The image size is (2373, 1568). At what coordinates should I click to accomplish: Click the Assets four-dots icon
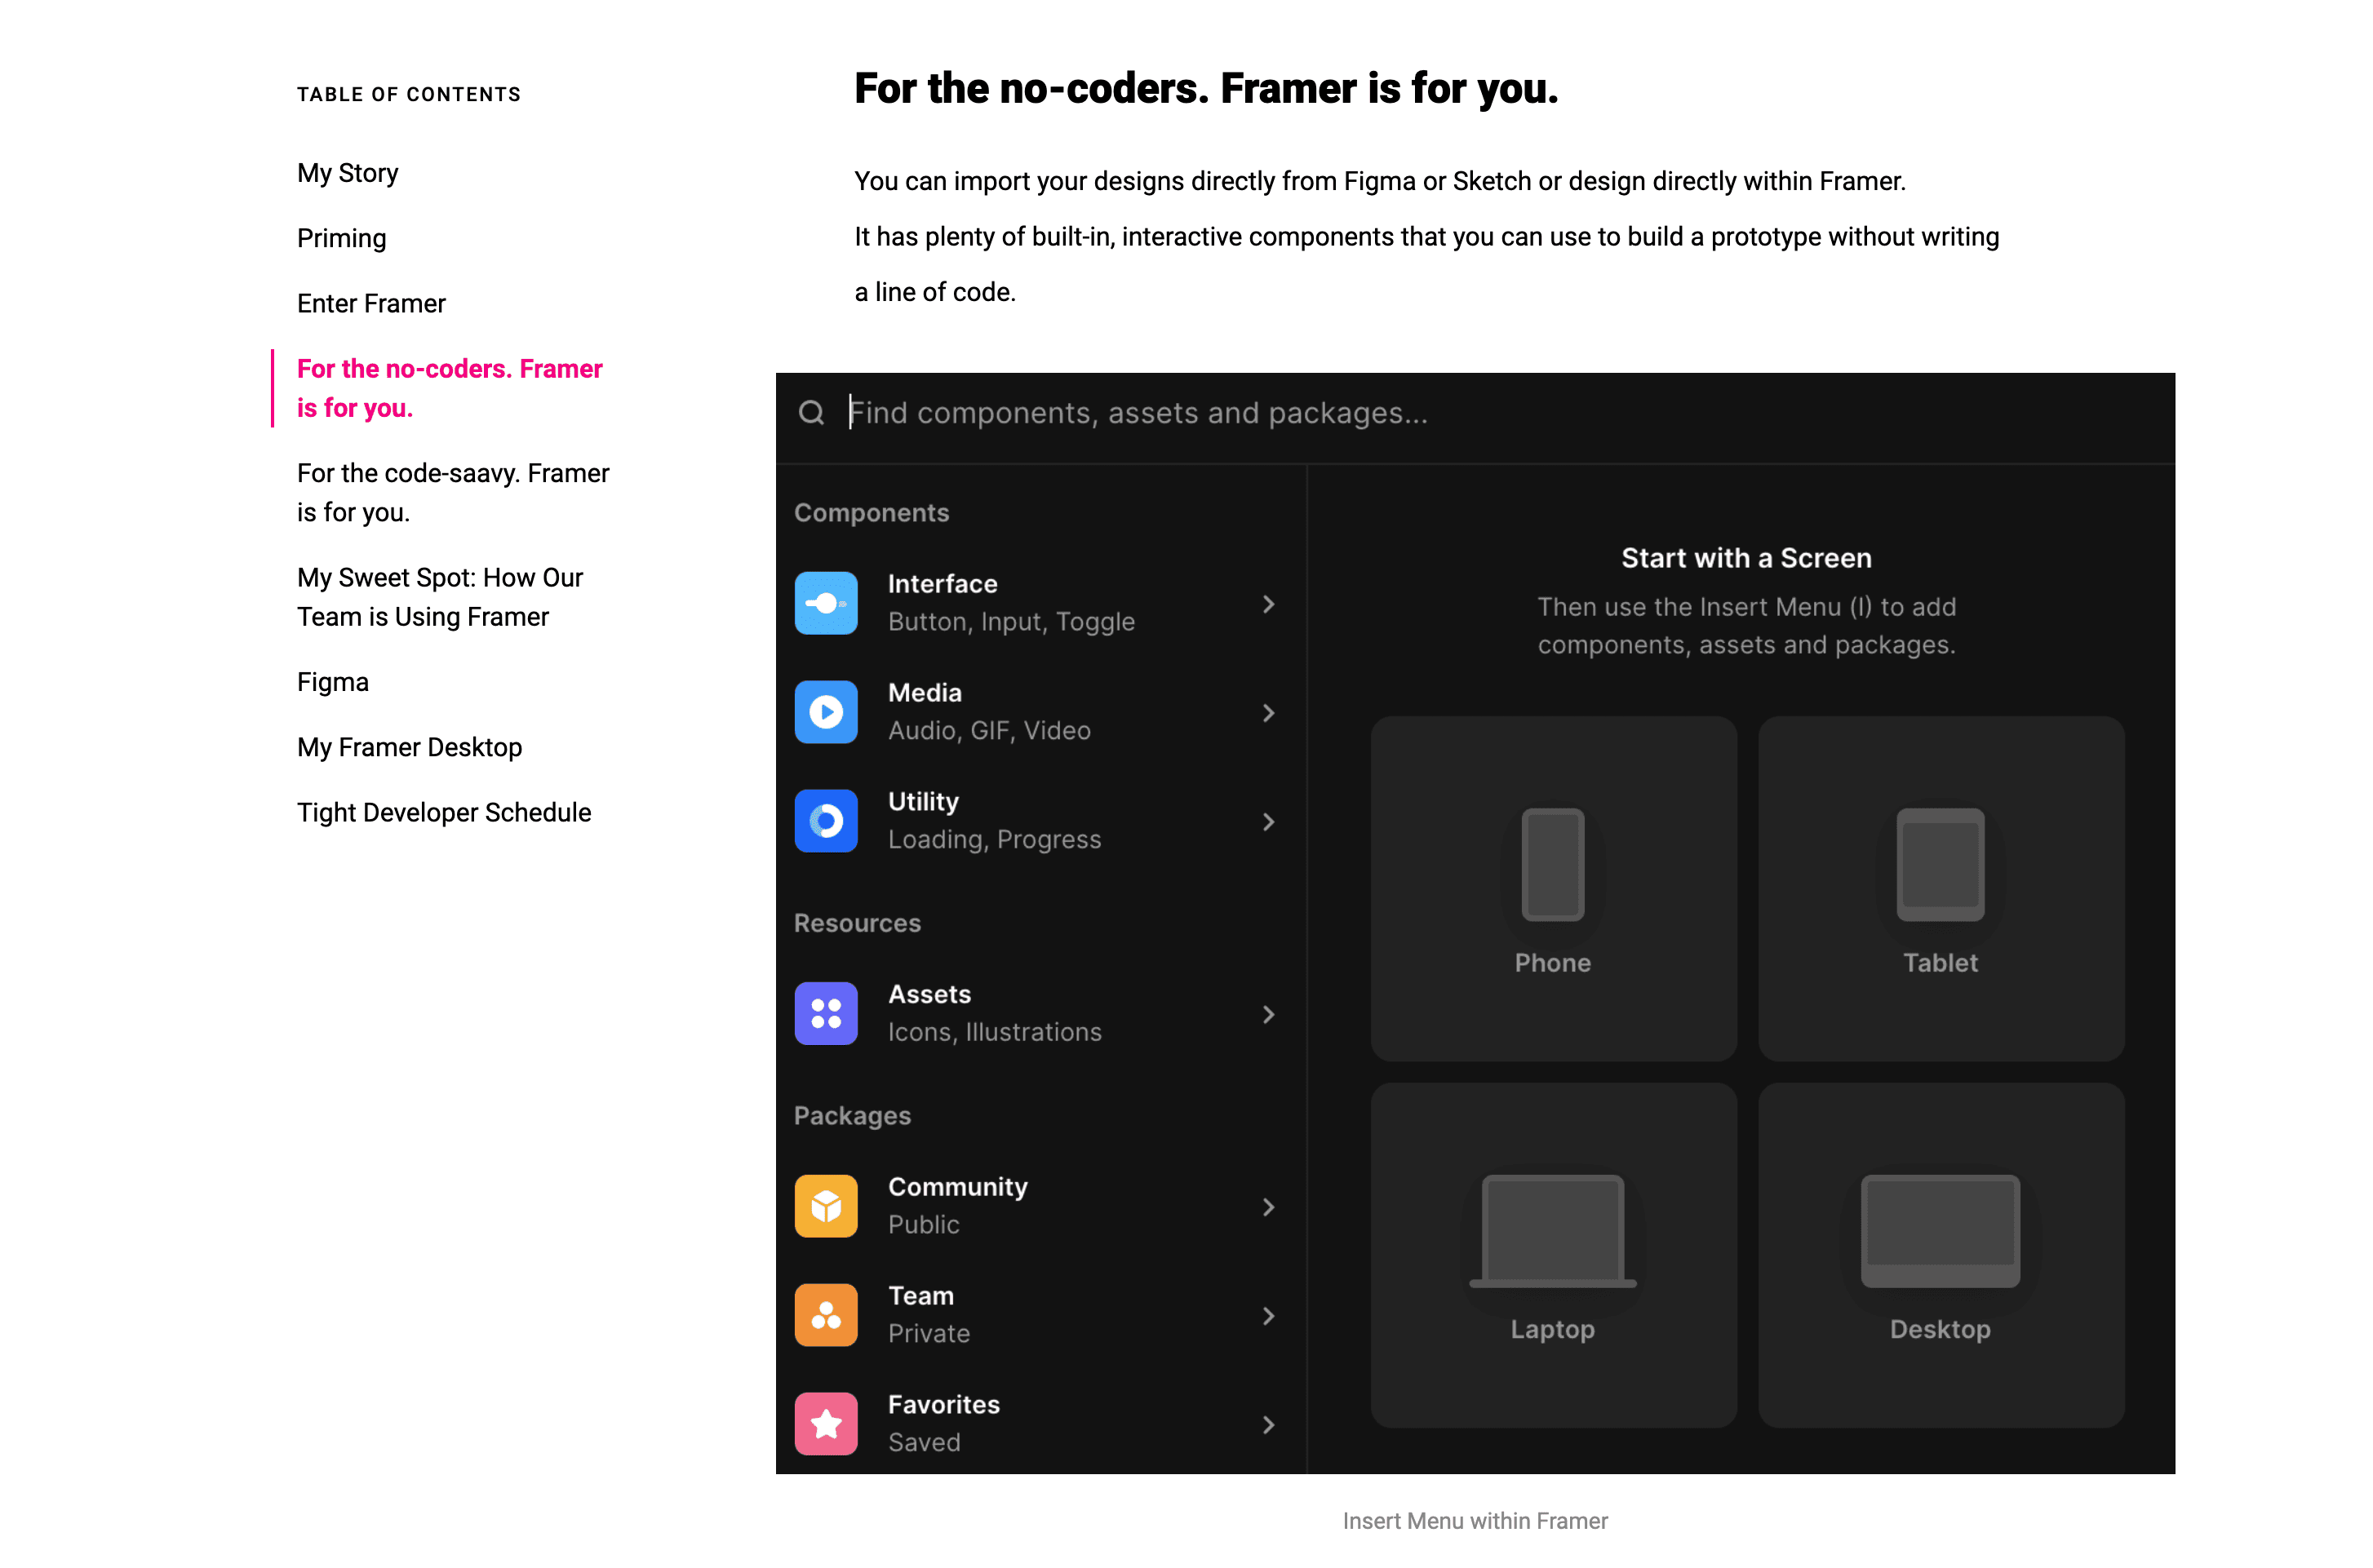click(x=825, y=1013)
